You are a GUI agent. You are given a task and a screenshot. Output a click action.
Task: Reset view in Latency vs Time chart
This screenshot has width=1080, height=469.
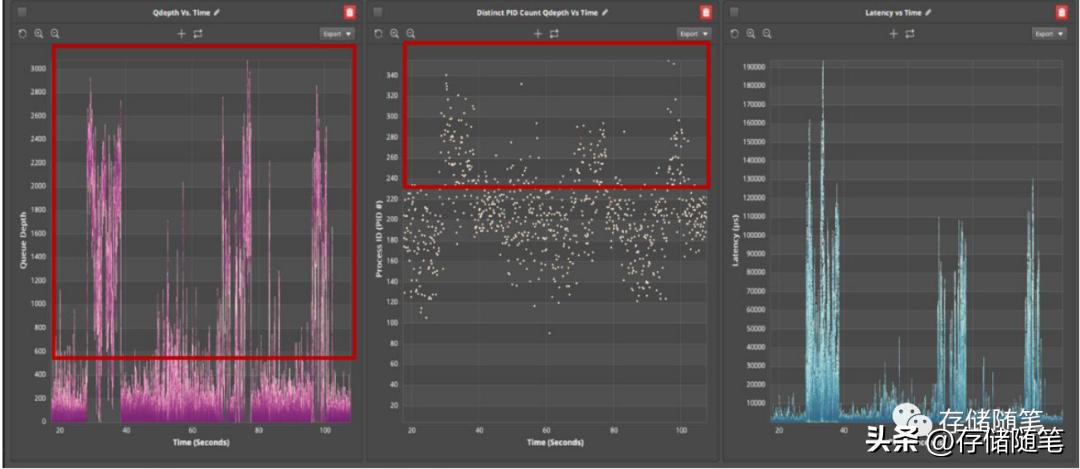[736, 33]
